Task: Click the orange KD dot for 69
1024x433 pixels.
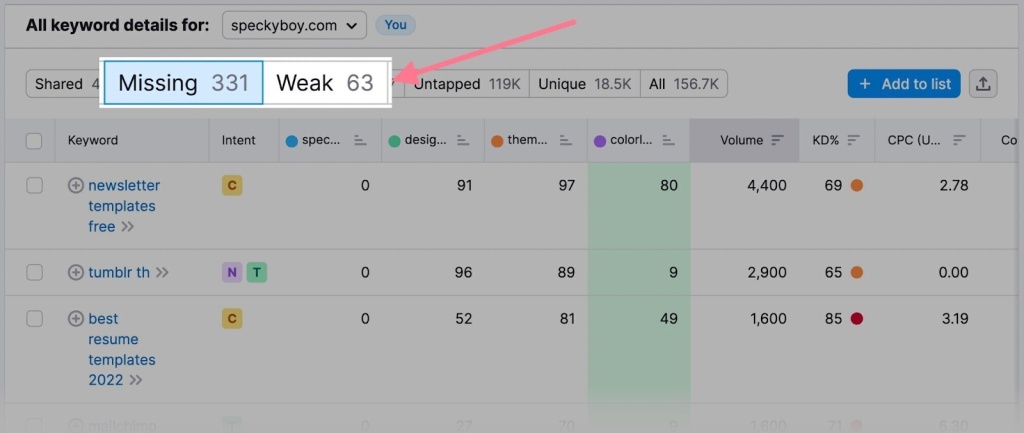Action: point(856,185)
